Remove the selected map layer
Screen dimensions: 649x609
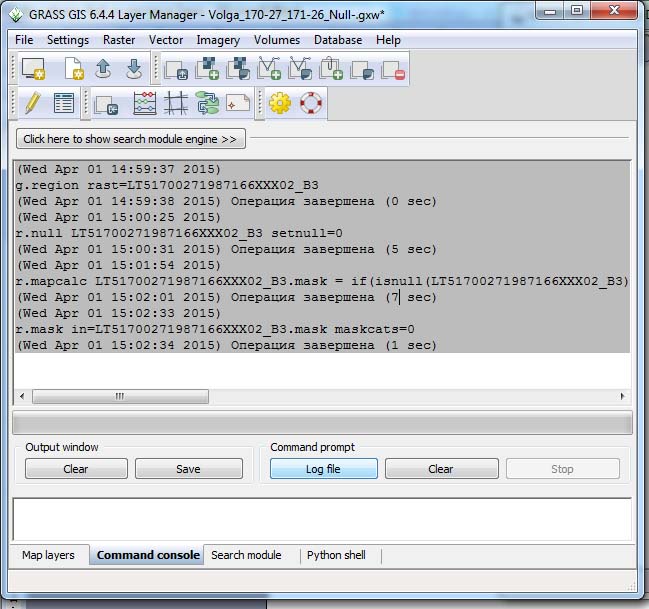(x=393, y=70)
